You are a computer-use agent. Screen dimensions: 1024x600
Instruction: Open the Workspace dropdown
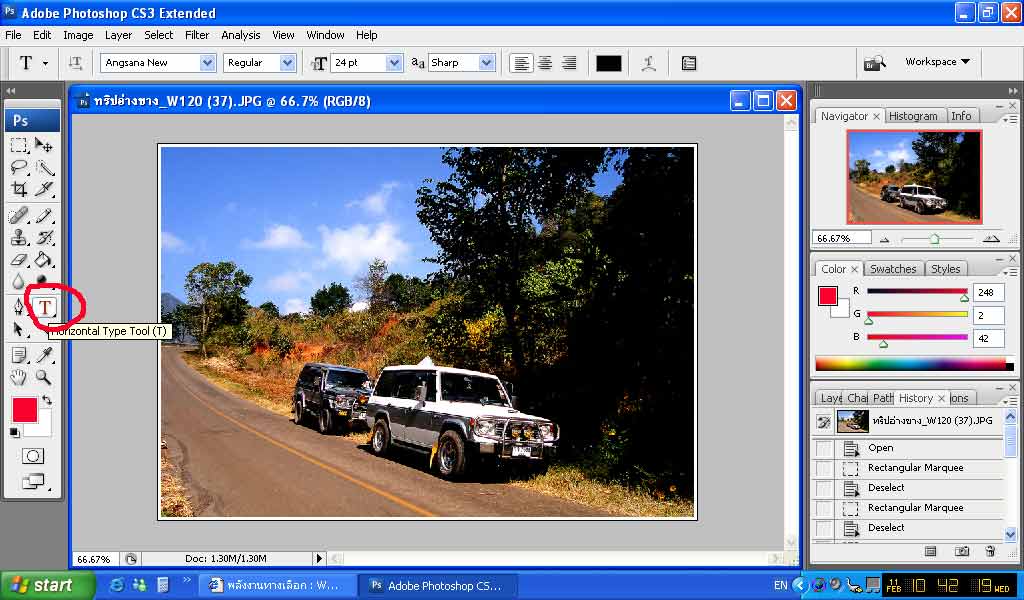click(937, 61)
